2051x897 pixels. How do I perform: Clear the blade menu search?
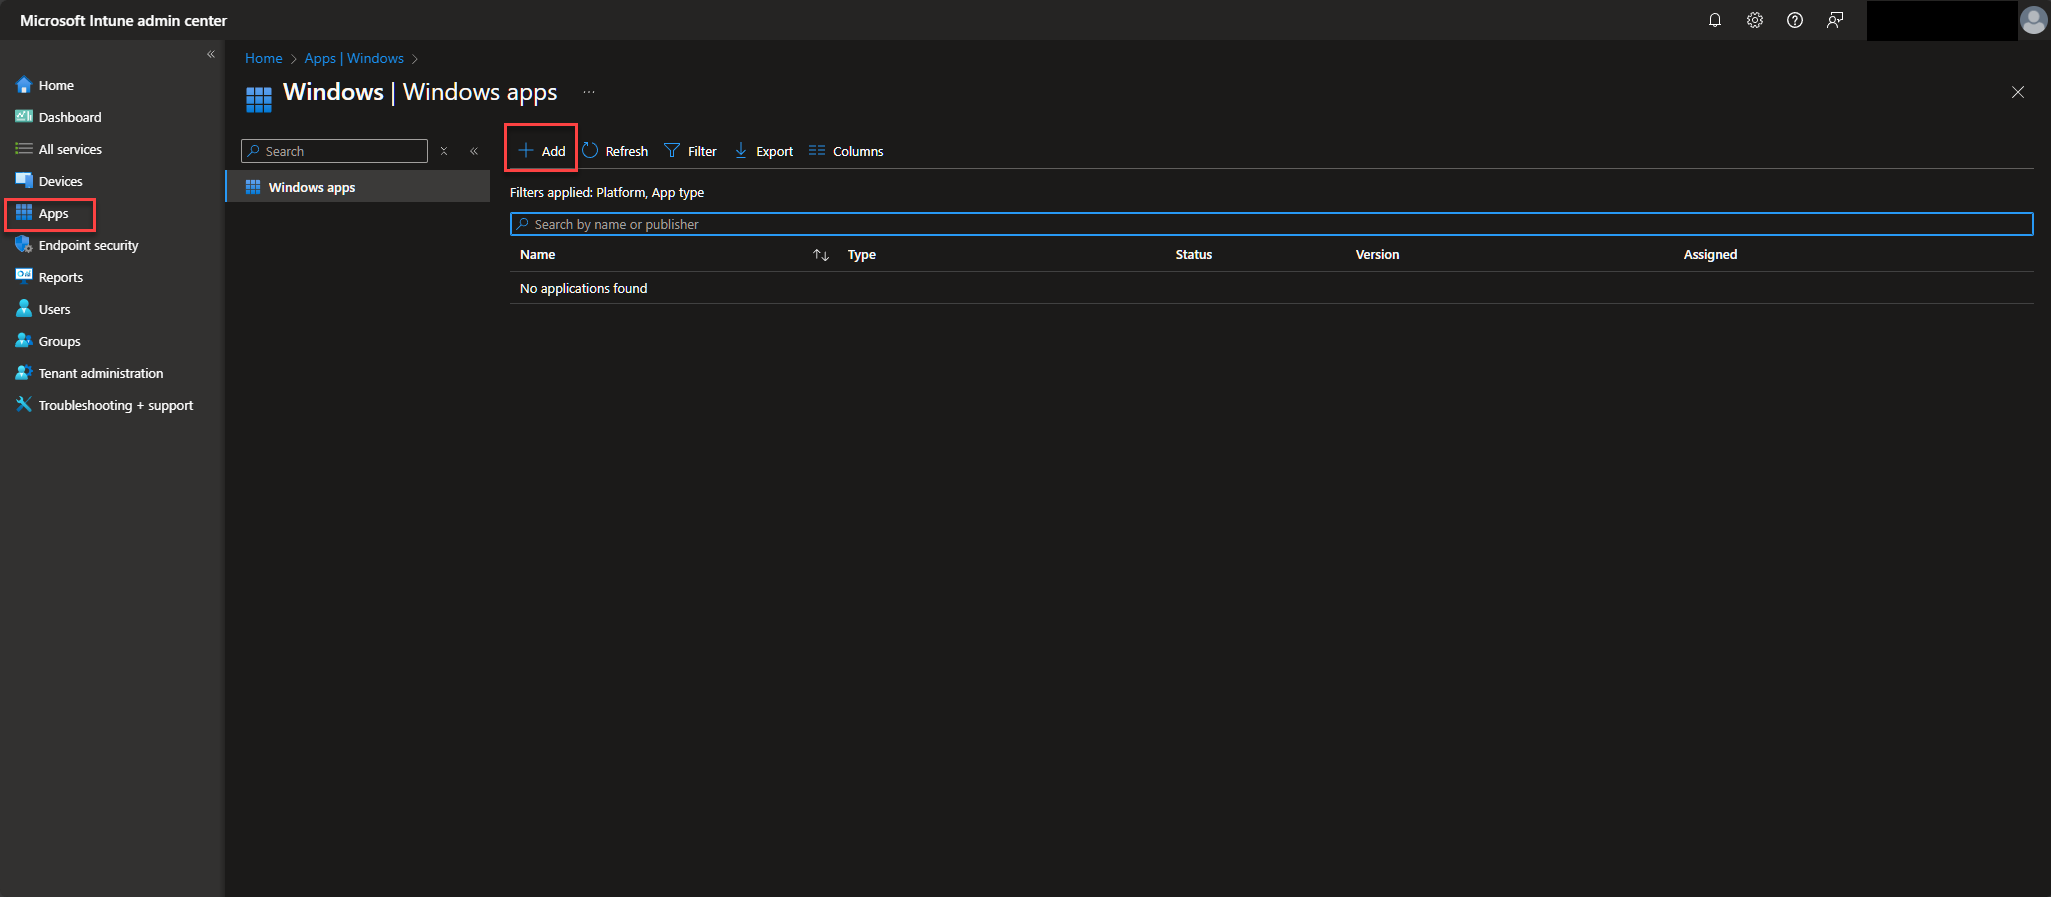tap(444, 151)
